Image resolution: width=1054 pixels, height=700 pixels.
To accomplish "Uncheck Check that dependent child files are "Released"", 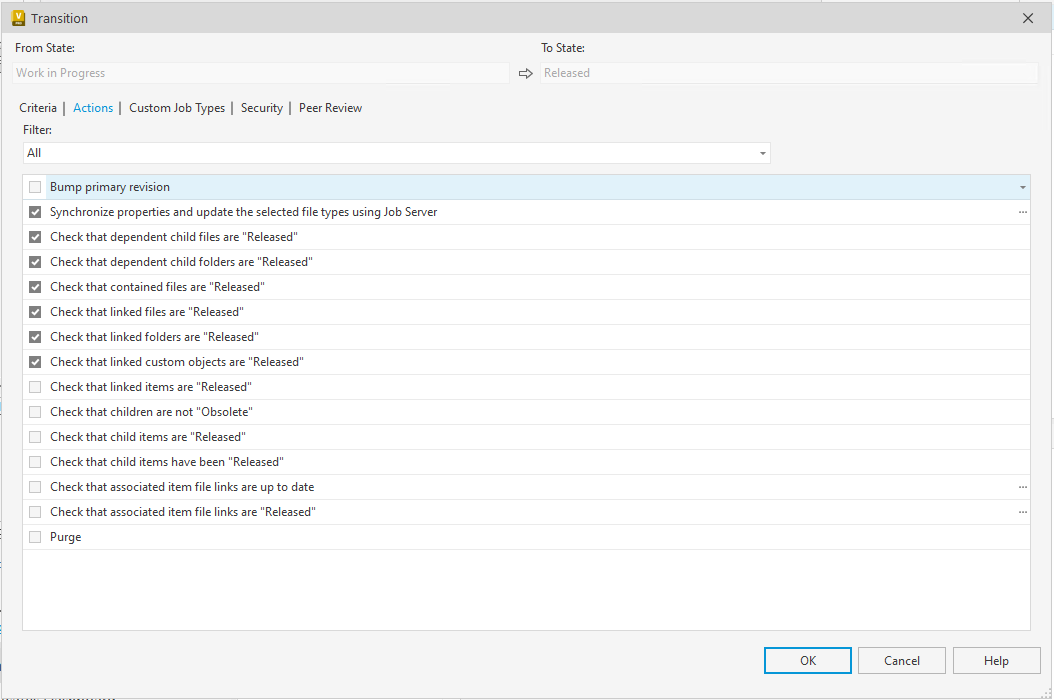I will point(35,237).
